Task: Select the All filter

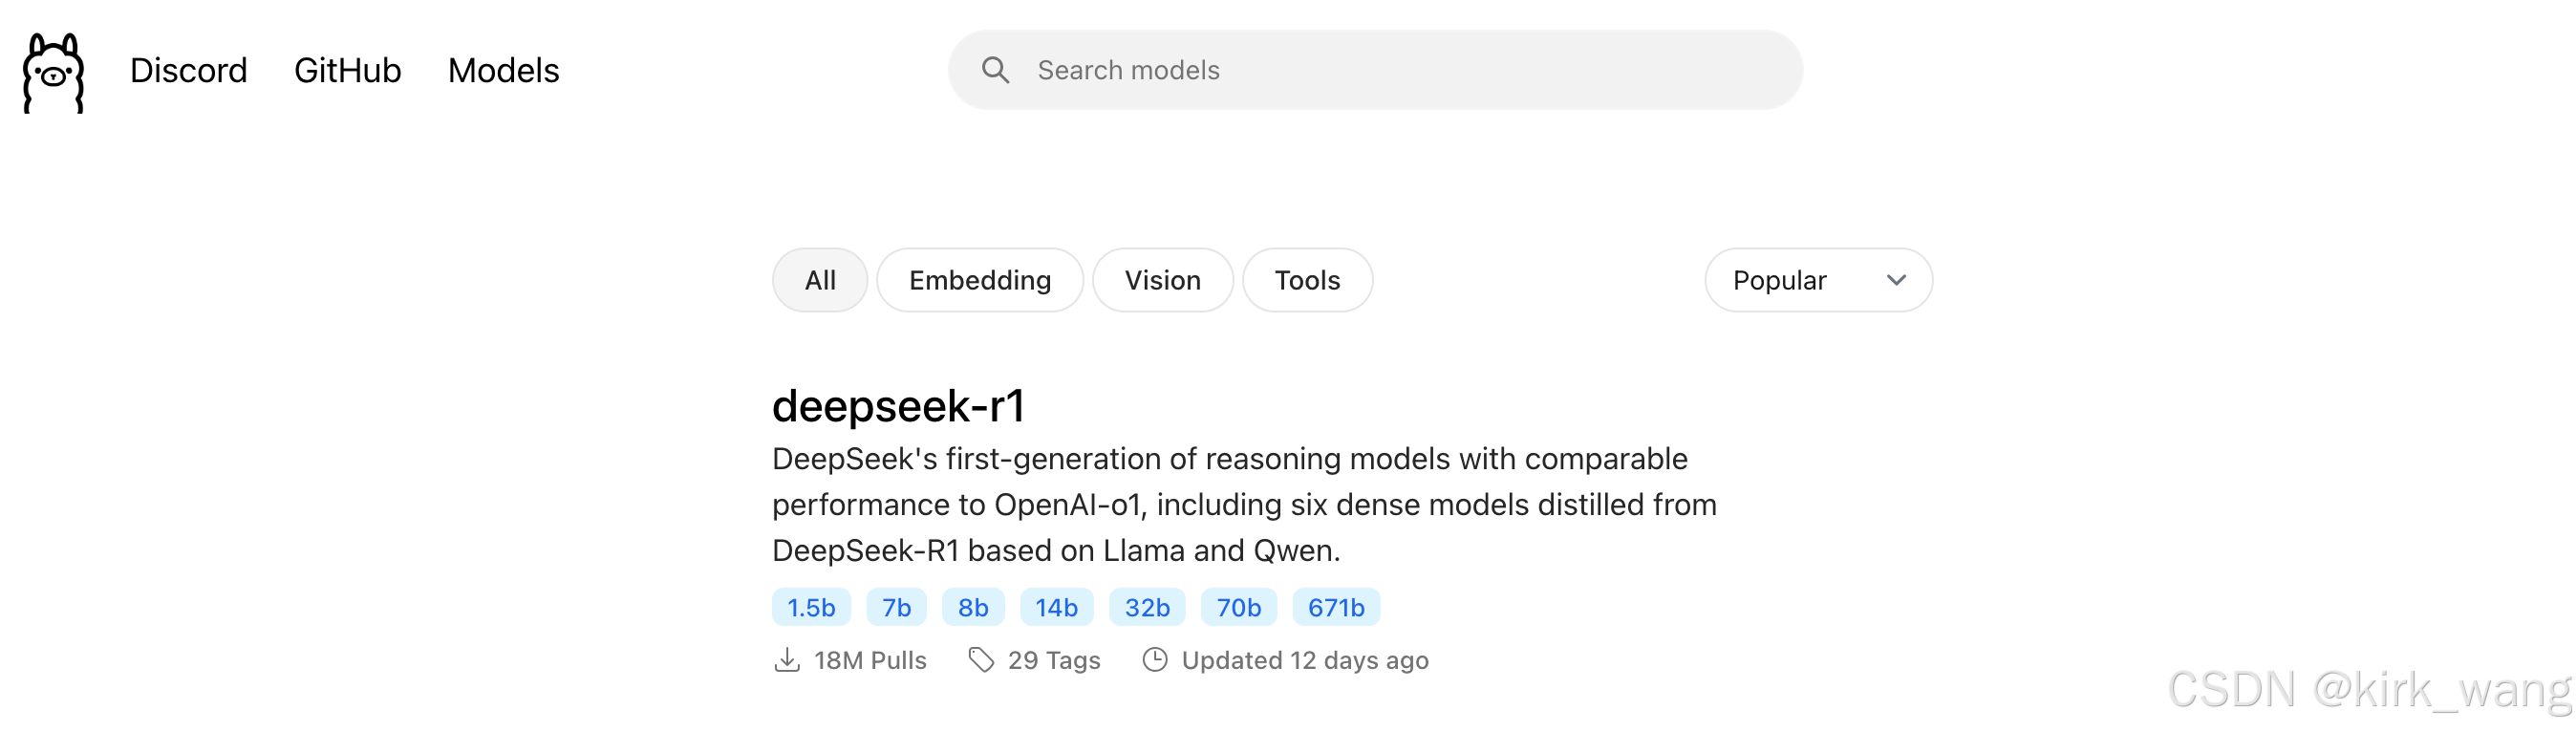Action: [x=820, y=280]
